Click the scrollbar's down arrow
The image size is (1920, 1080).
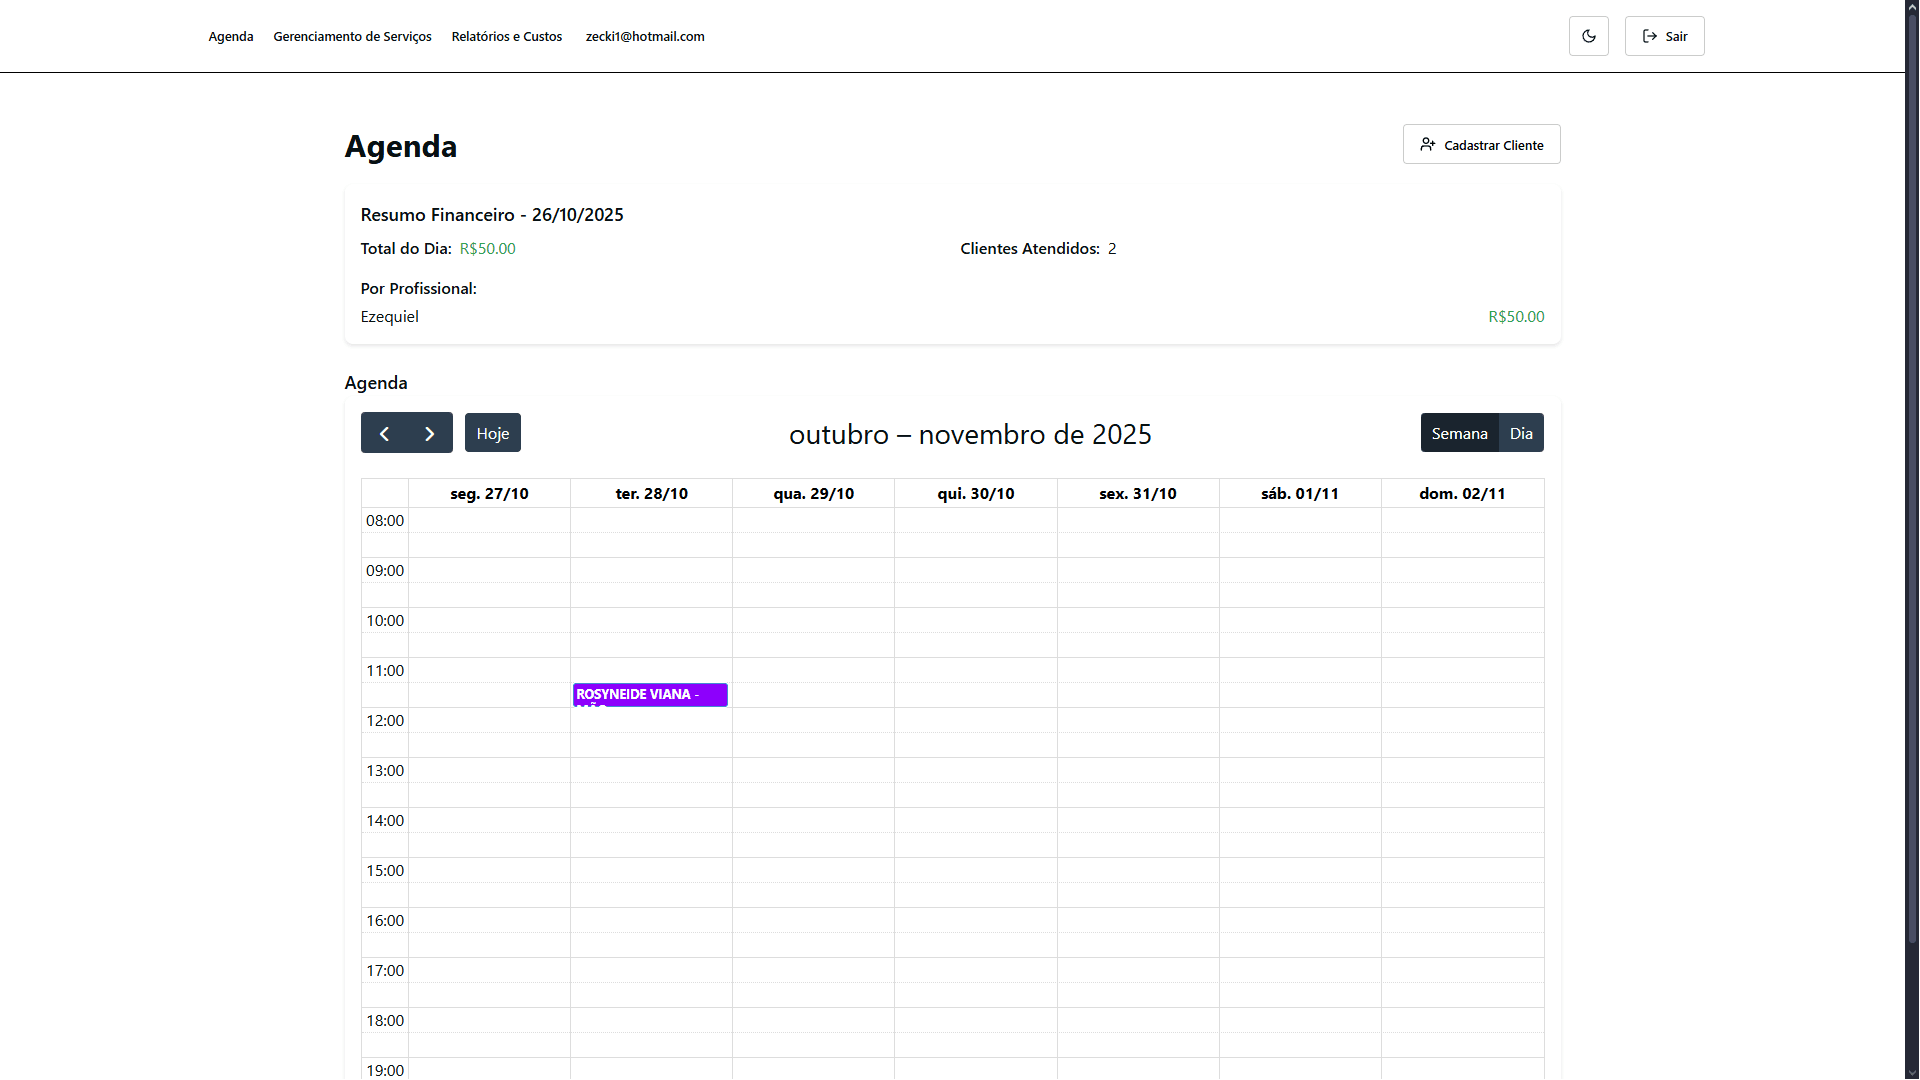(1912, 1072)
